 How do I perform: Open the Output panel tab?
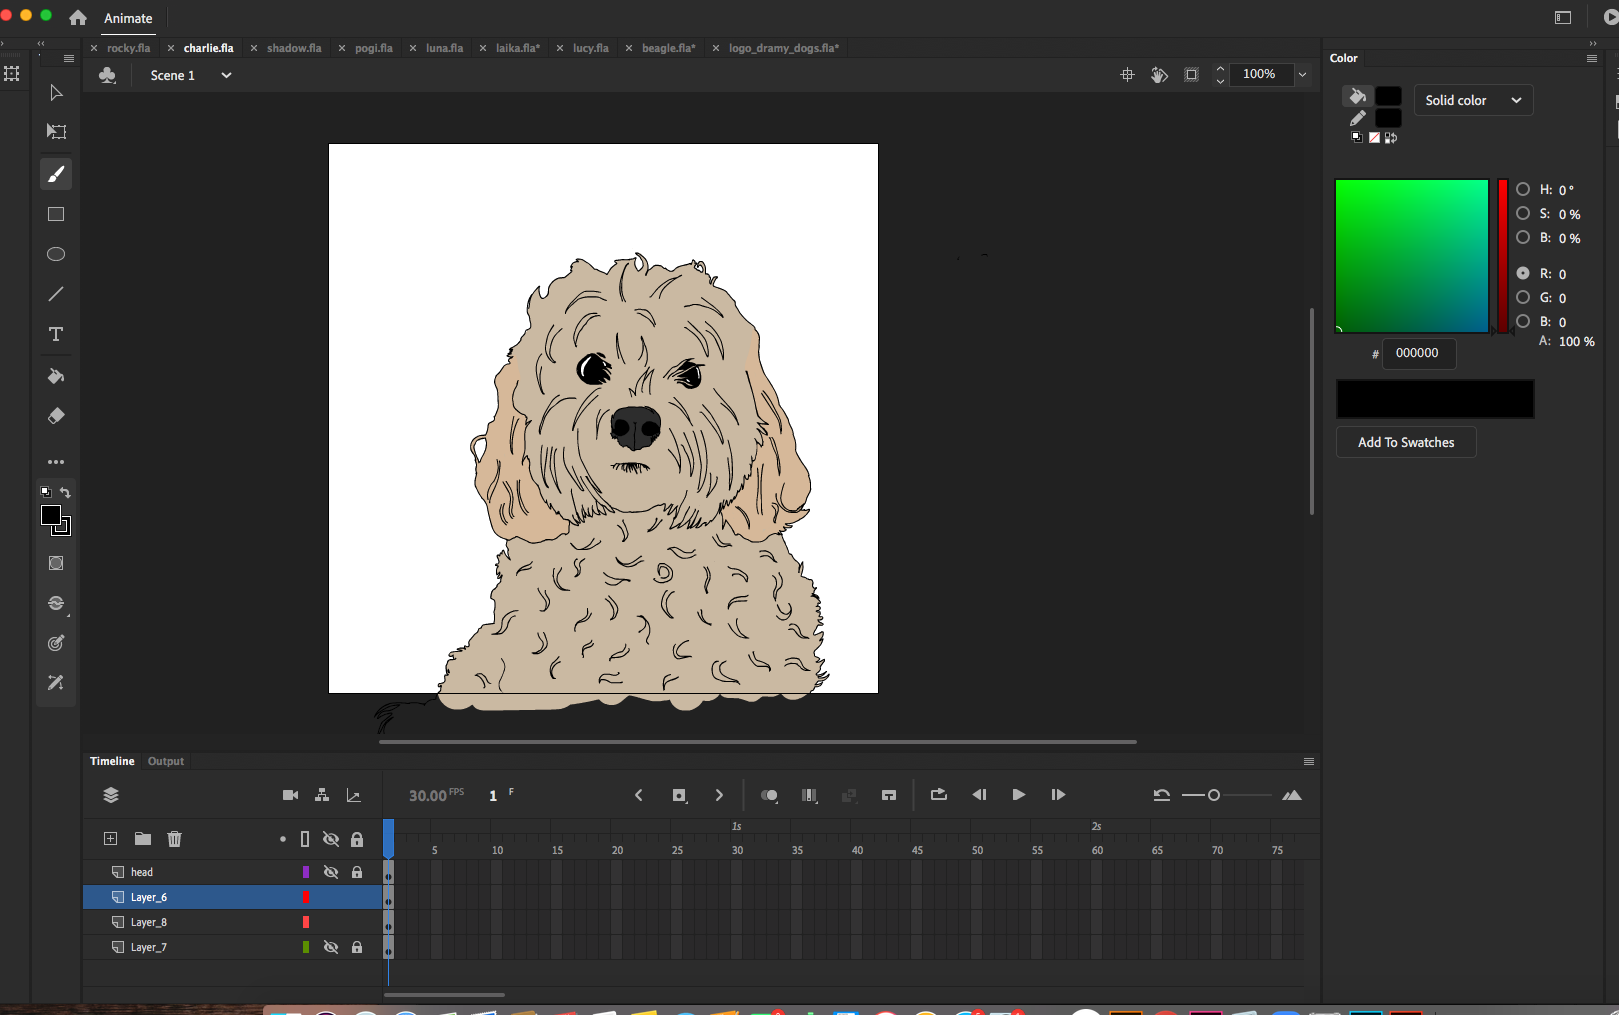(166, 761)
